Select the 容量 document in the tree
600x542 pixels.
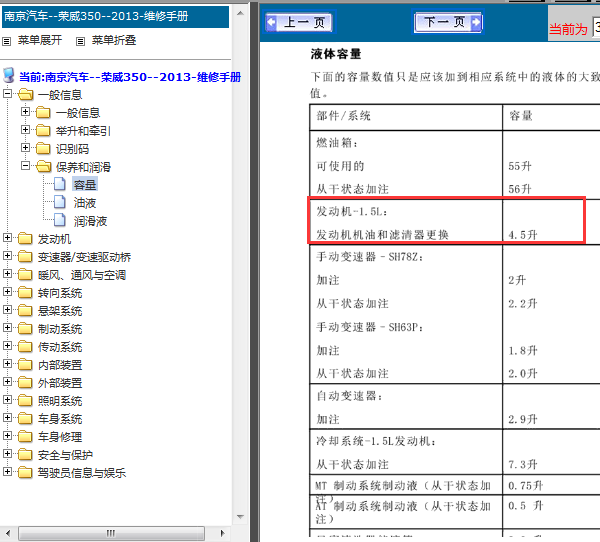coord(85,184)
